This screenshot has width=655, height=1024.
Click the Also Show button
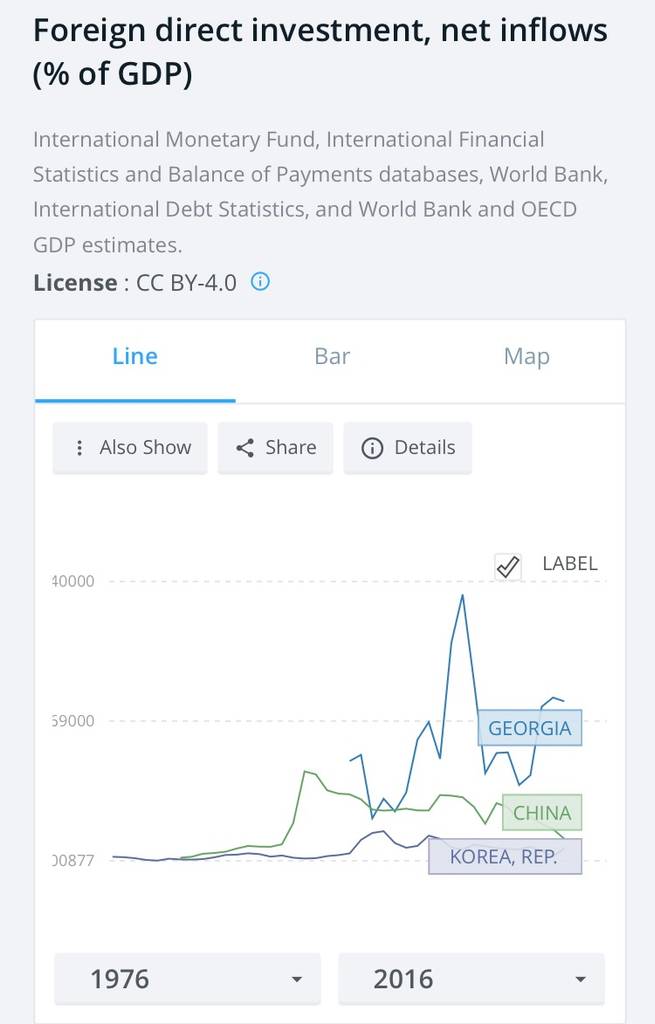[x=130, y=447]
